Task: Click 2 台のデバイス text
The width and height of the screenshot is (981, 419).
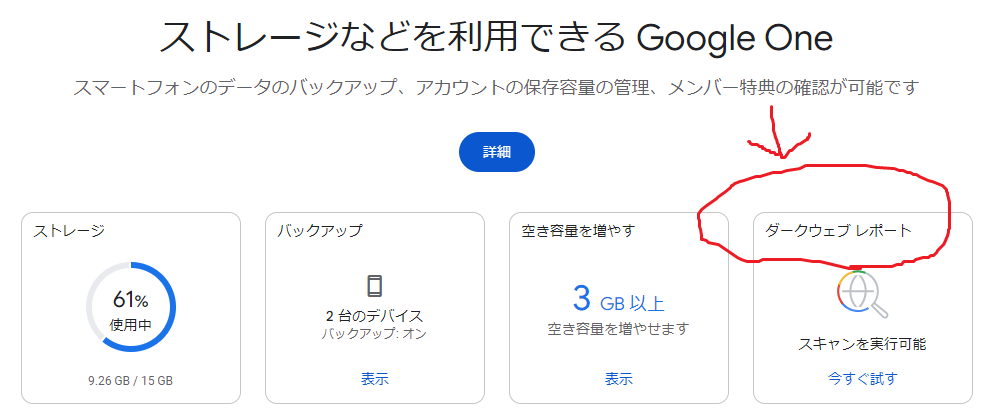Action: 375,316
